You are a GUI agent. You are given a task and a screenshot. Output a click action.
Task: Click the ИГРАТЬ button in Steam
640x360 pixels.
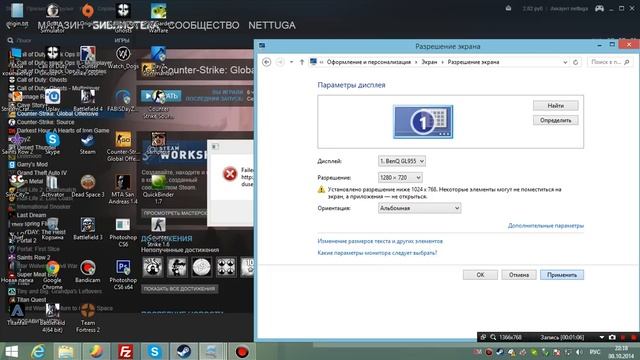point(160,96)
